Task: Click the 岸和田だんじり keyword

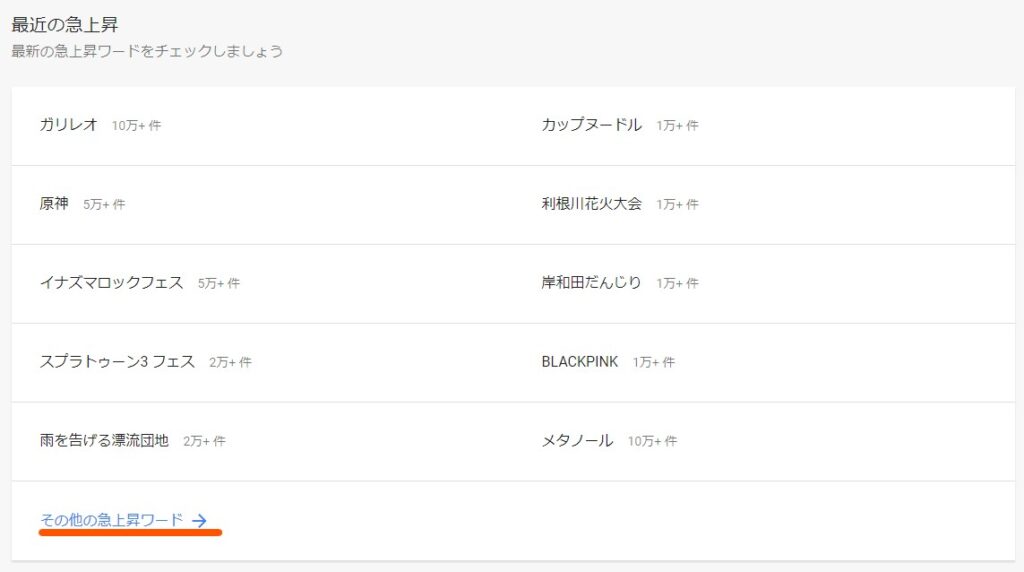Action: coord(592,283)
